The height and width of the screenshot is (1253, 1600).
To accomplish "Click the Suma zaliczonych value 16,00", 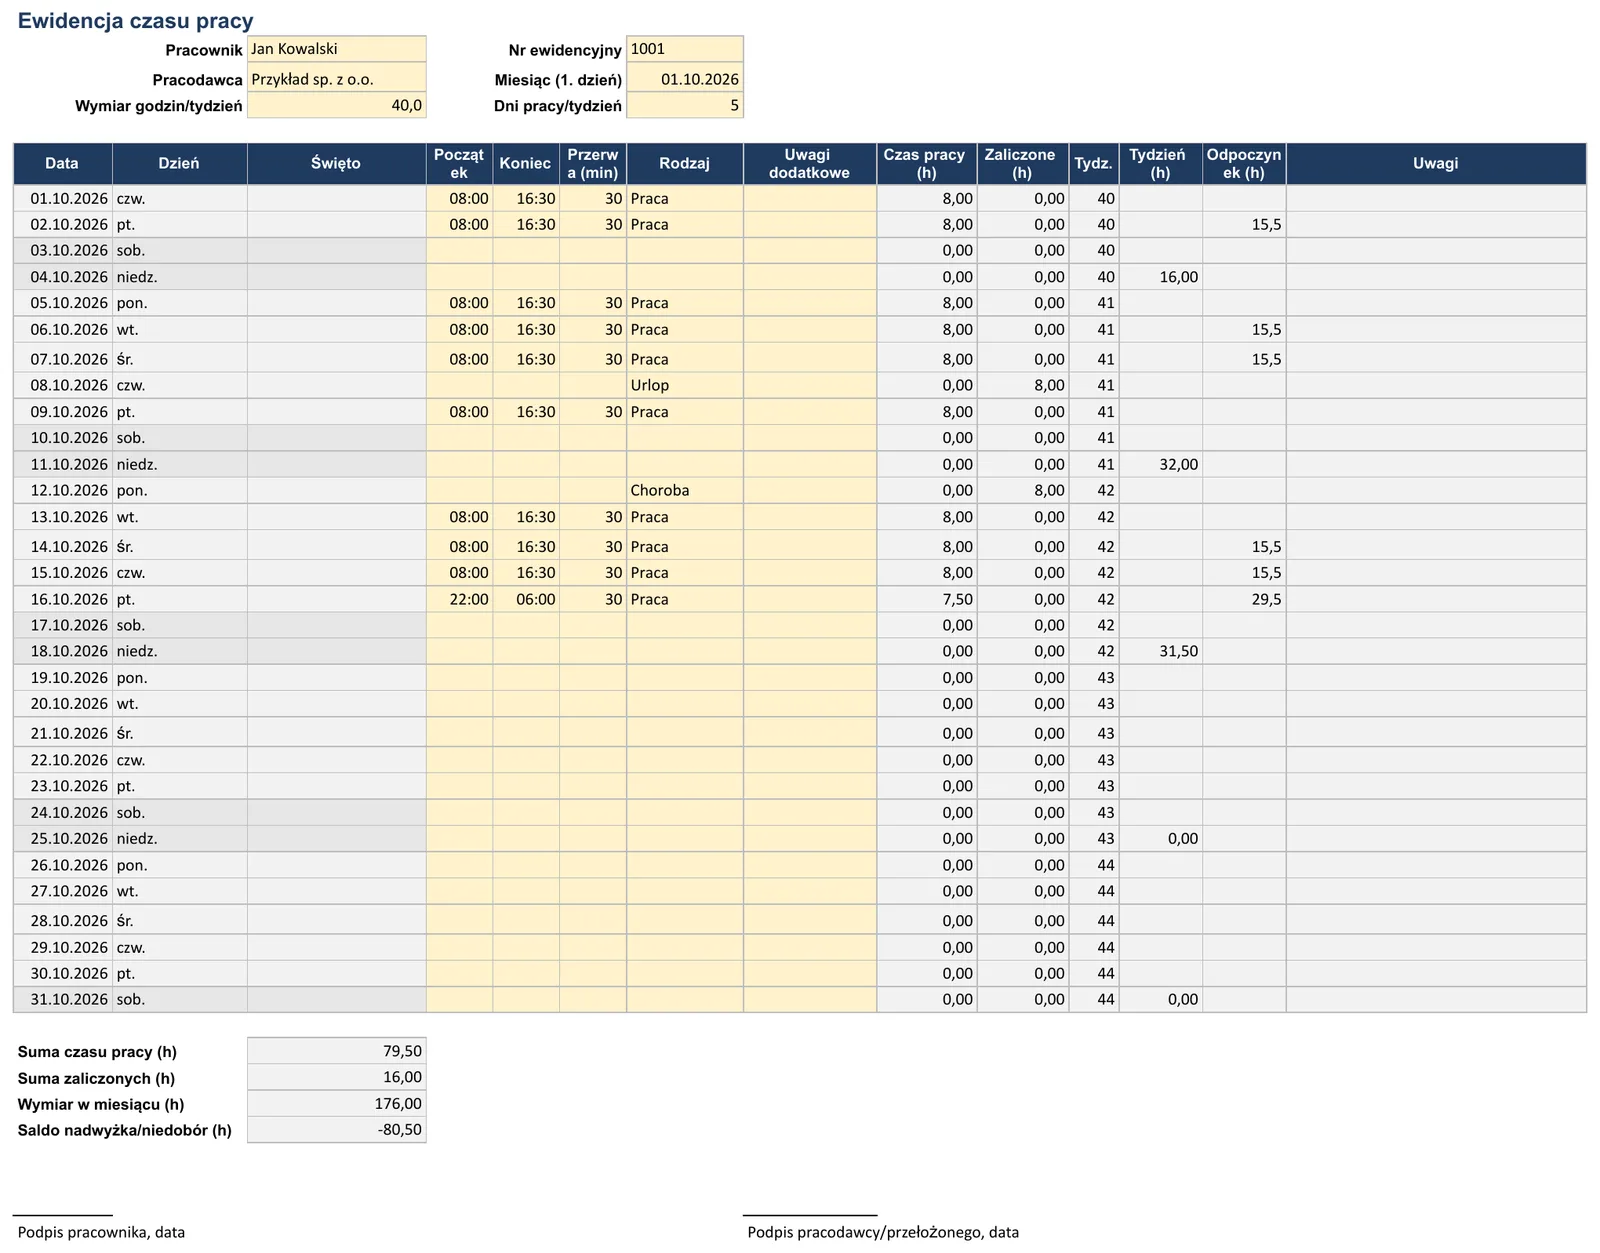I will pos(336,1077).
